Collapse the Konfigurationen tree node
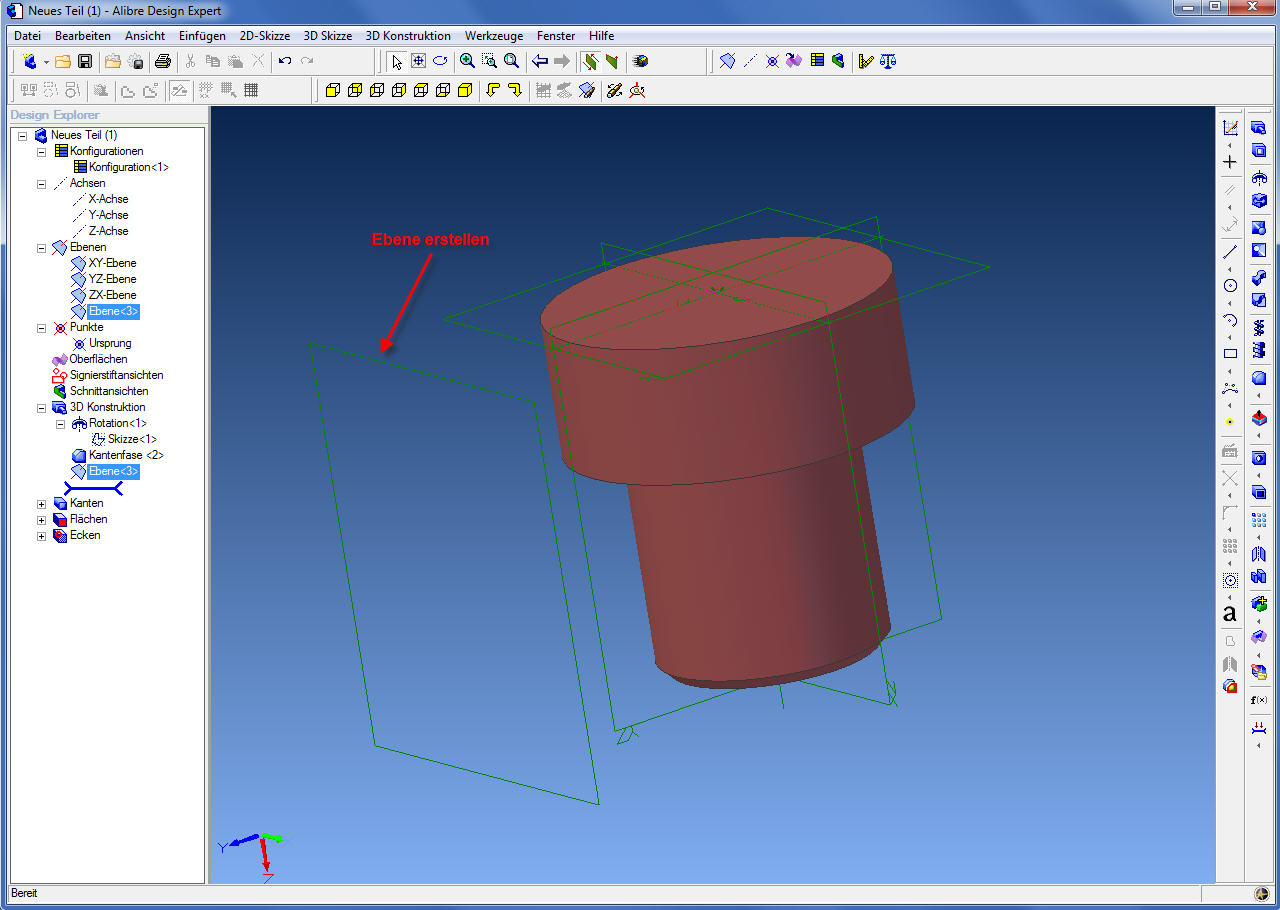Screen dimensions: 1280x910 coord(41,151)
